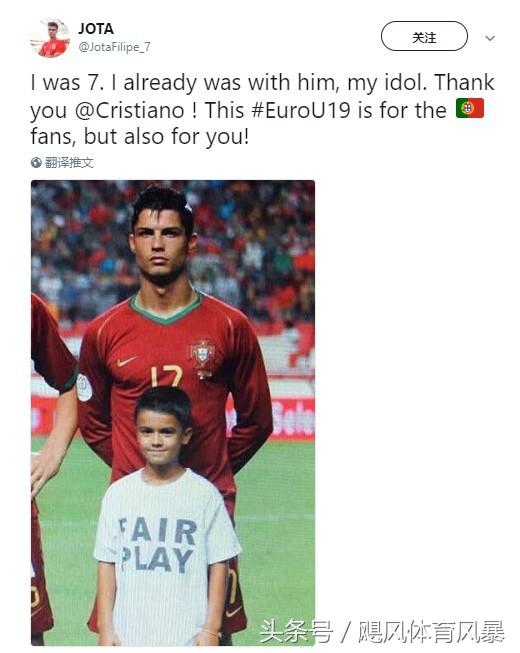Click the Portugal crest on the jersey
Viewport: 520px width, 653px height.
(202, 357)
